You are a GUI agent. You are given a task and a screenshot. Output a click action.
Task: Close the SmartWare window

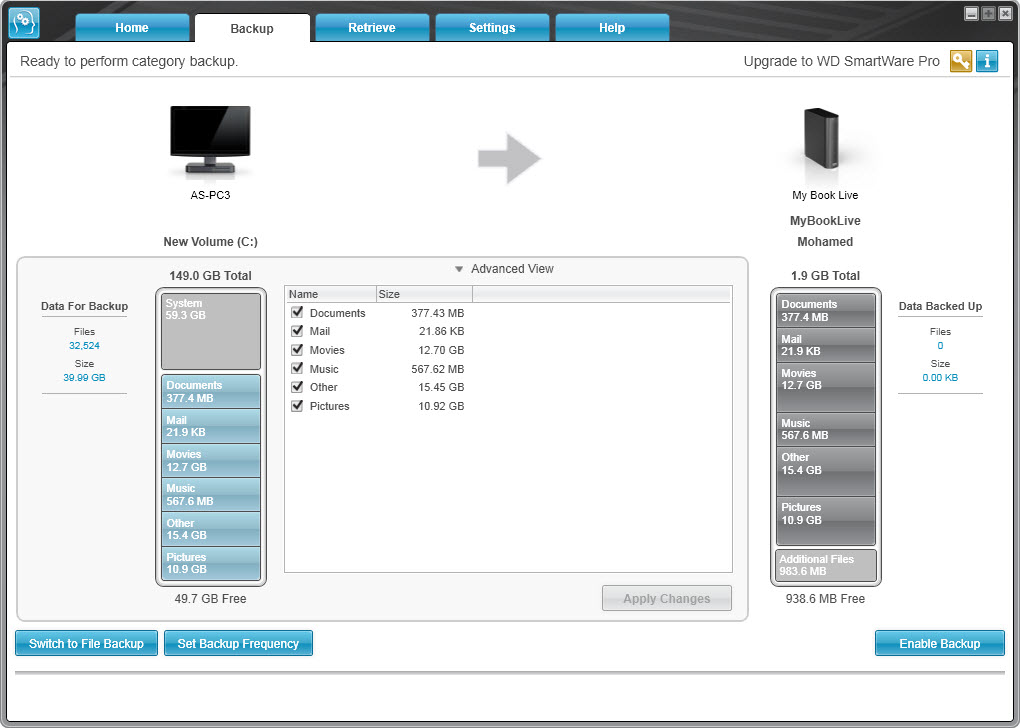click(x=1005, y=14)
